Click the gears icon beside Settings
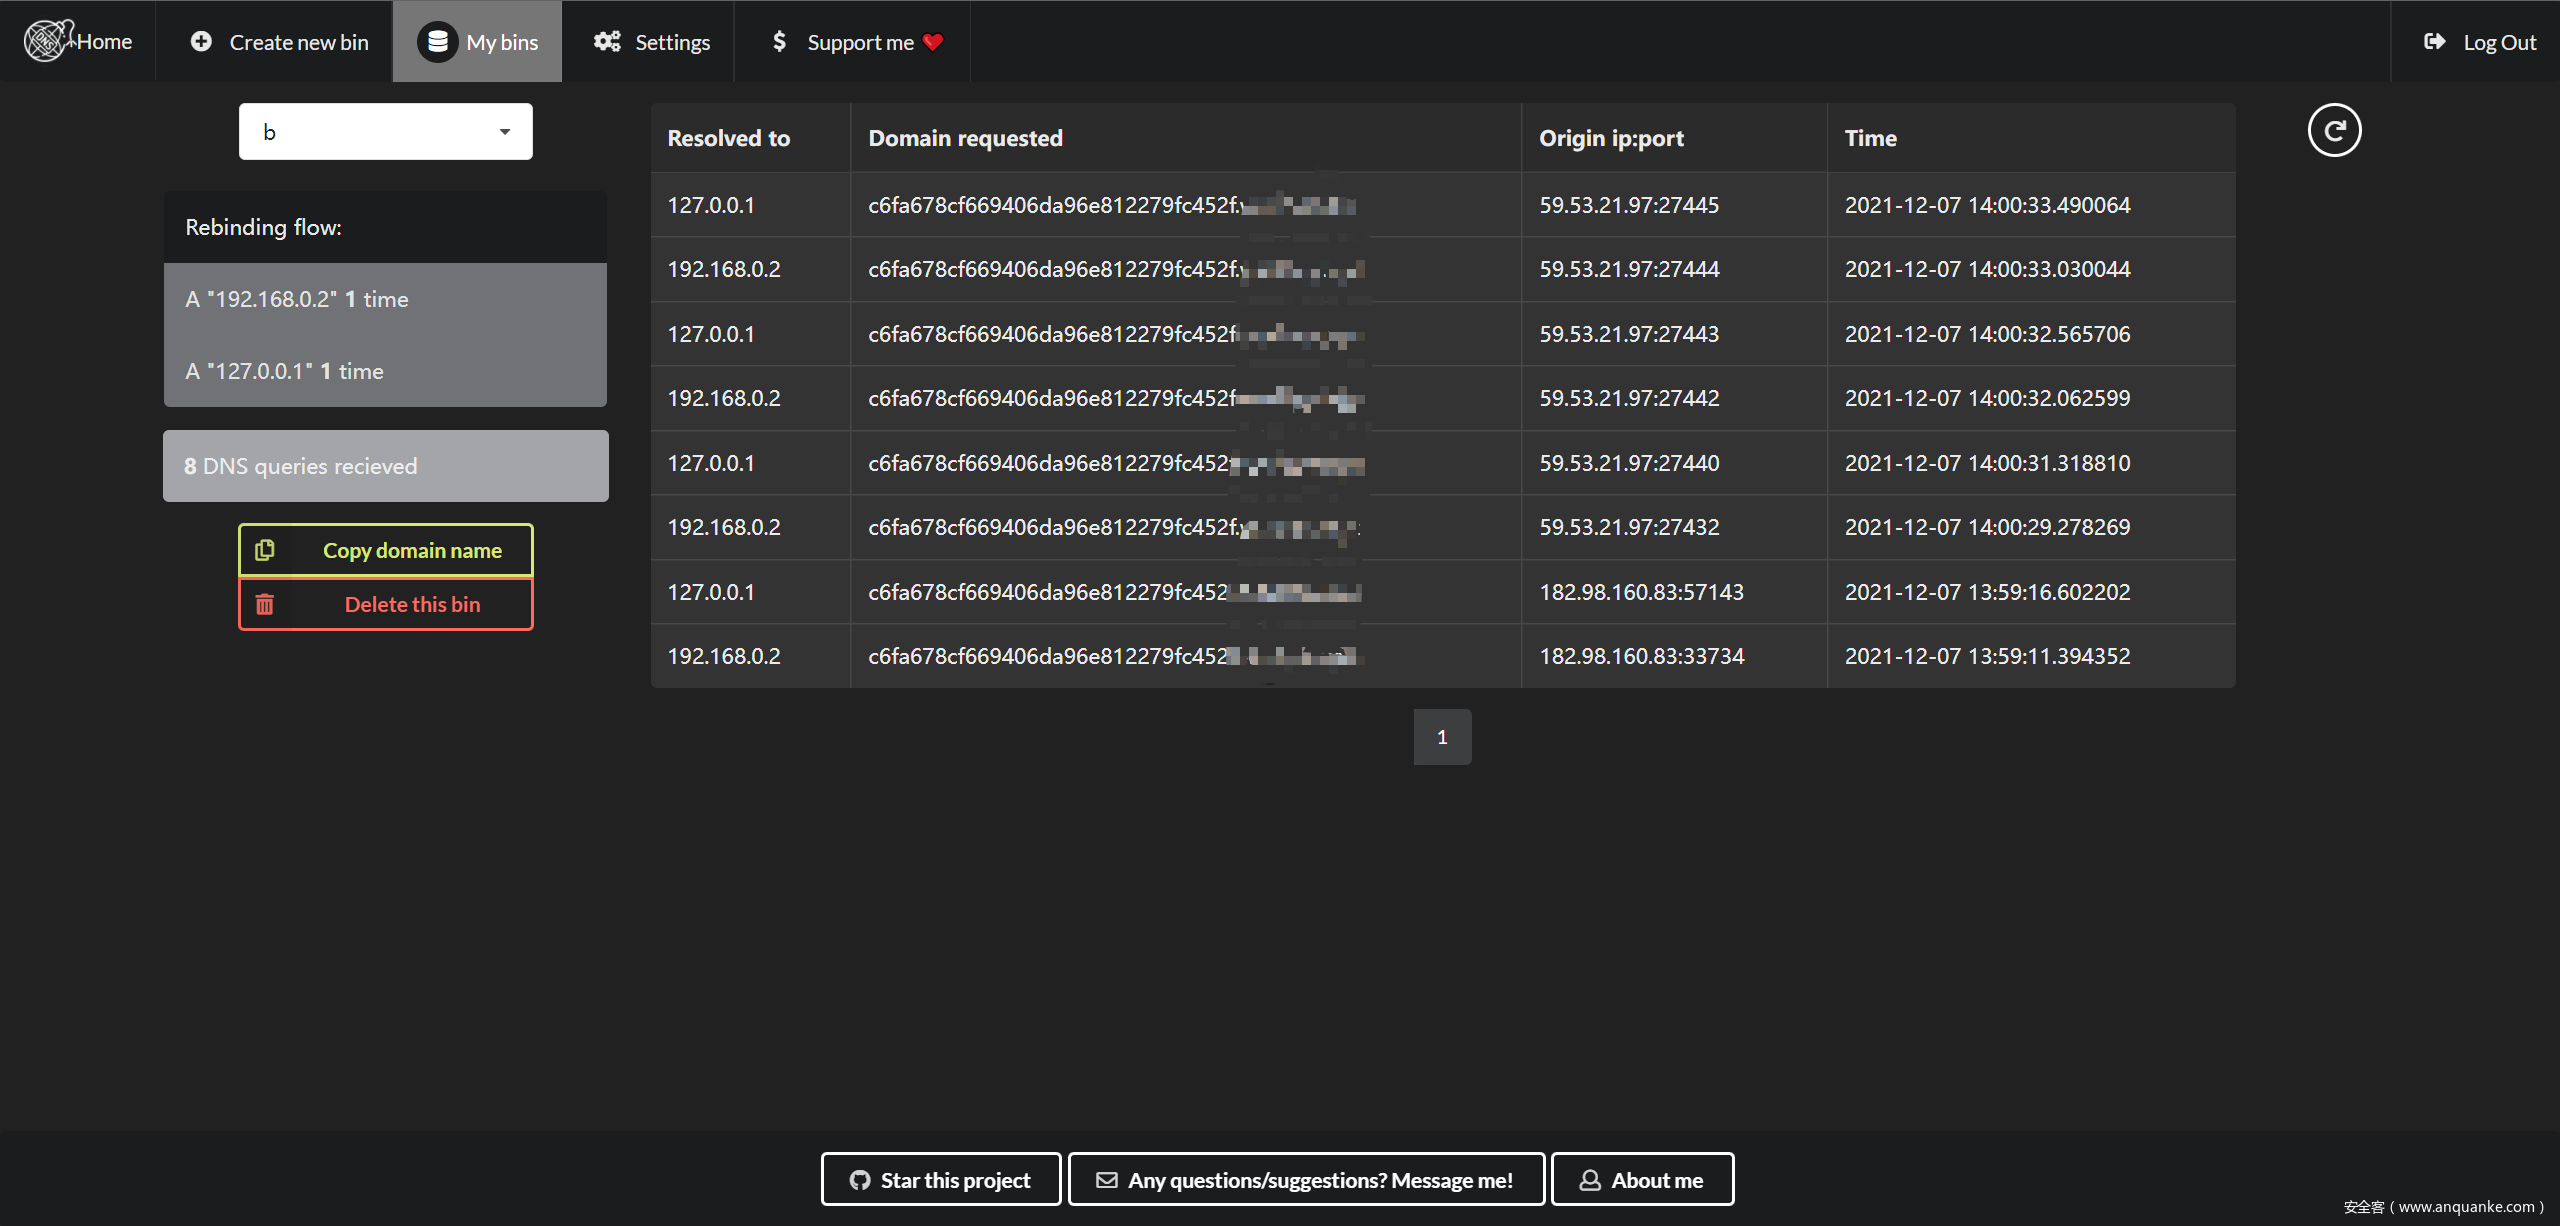Image resolution: width=2560 pixels, height=1226 pixels. coord(607,41)
